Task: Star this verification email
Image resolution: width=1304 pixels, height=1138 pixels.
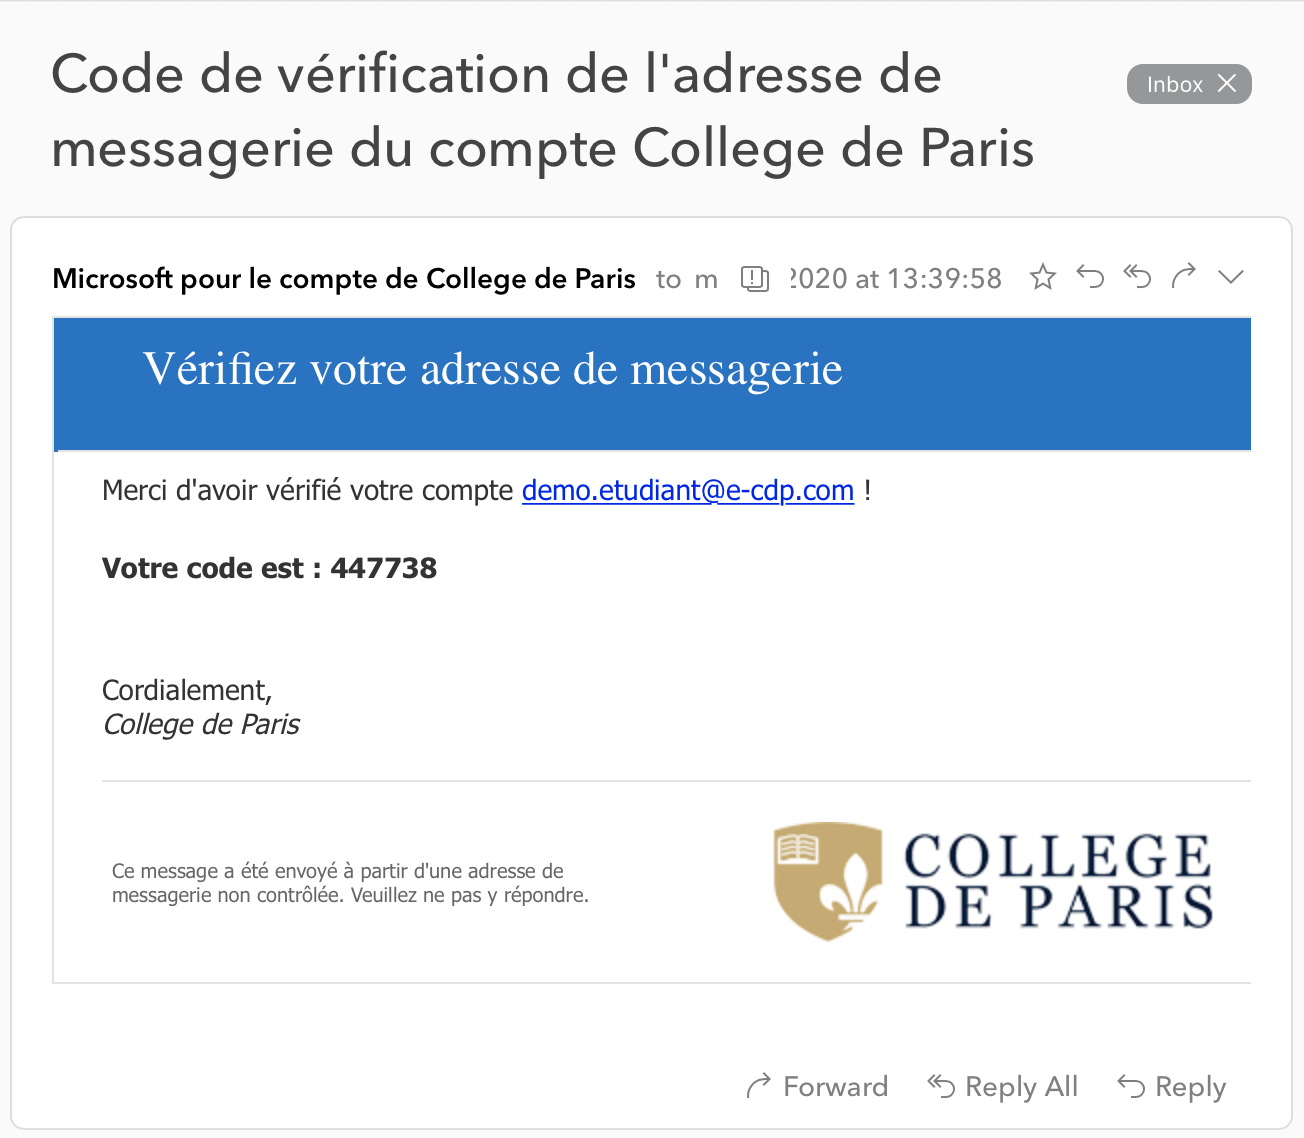Action: [1043, 277]
